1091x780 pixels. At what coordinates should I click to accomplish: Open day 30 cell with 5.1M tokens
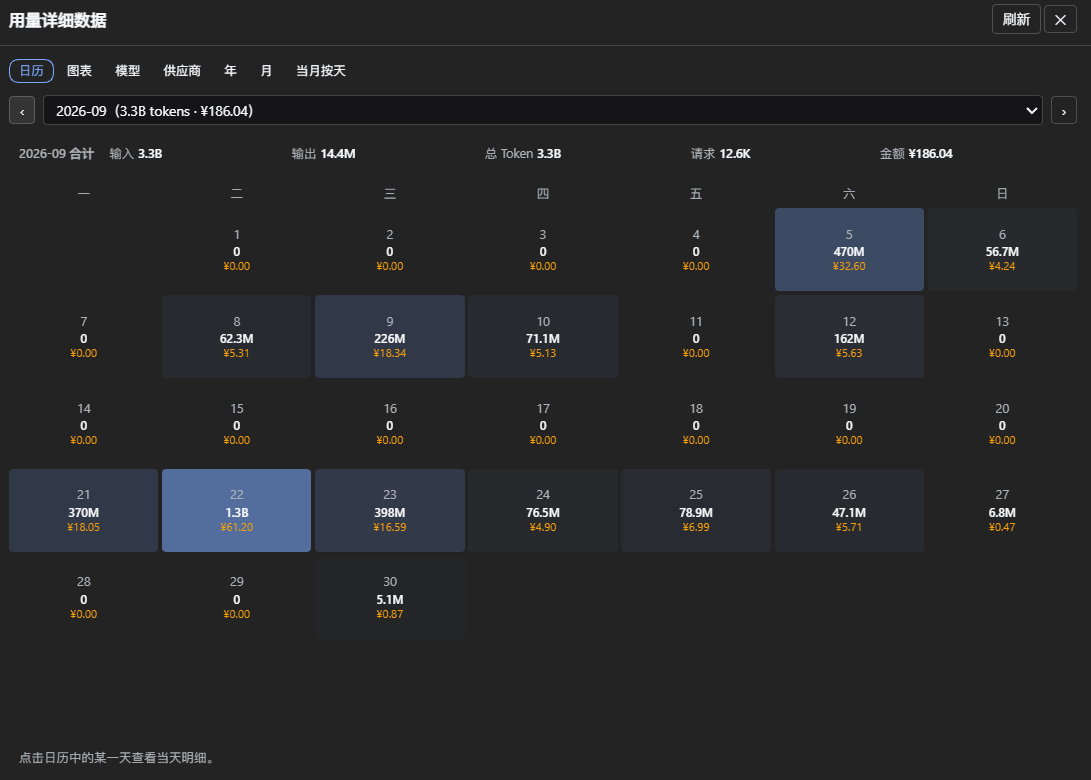pos(390,598)
